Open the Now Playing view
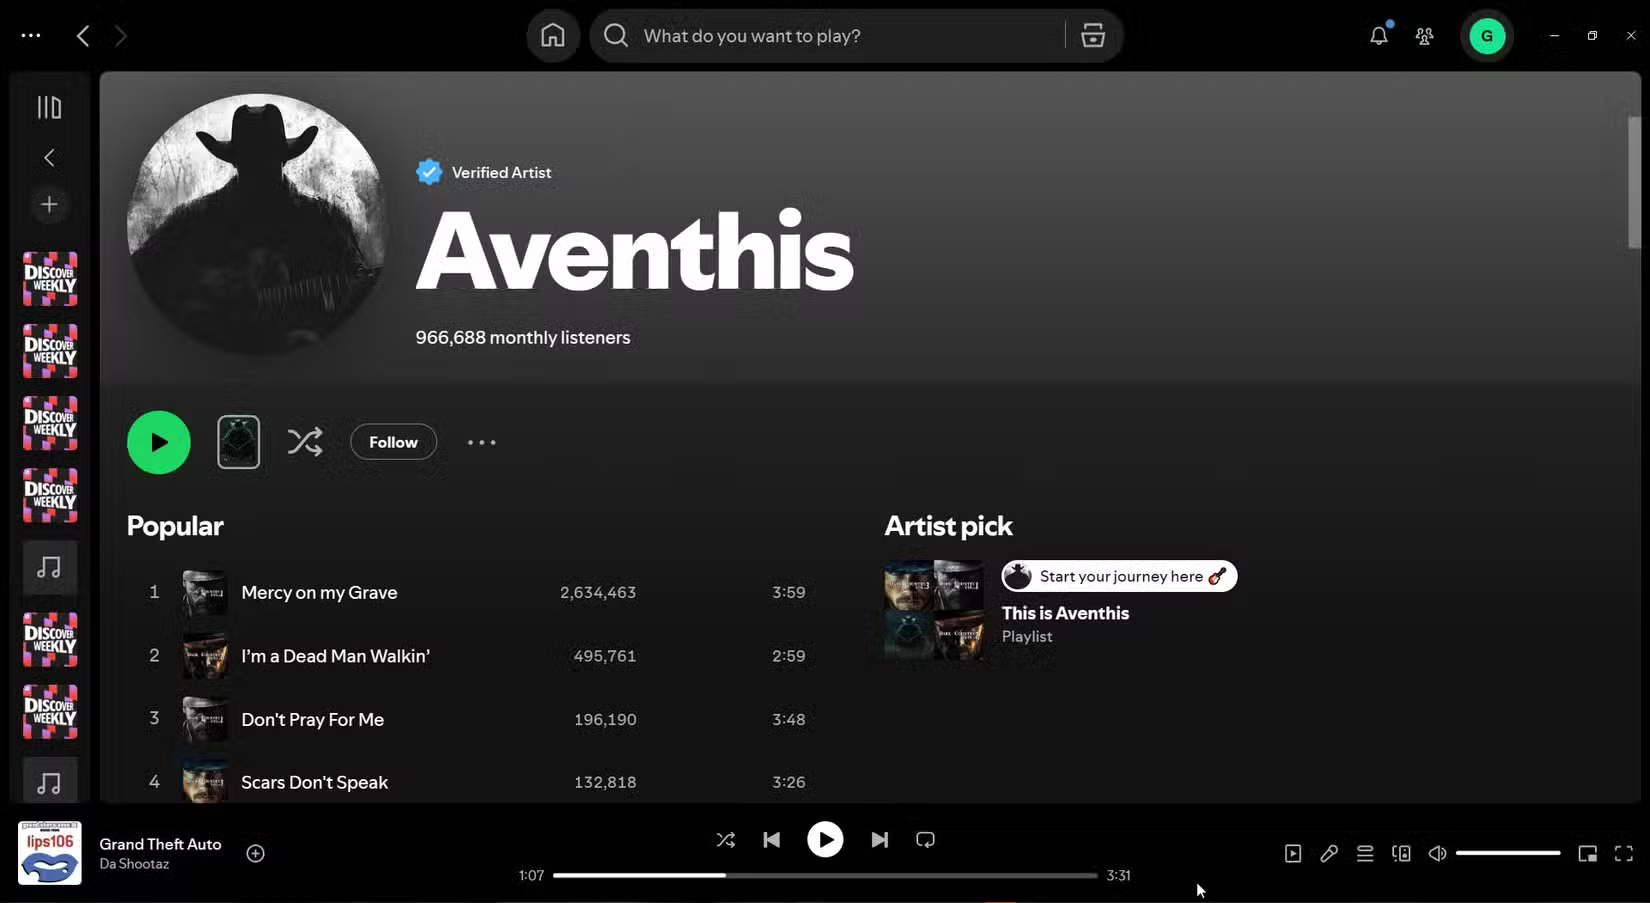This screenshot has width=1650, height=903. (x=1292, y=853)
